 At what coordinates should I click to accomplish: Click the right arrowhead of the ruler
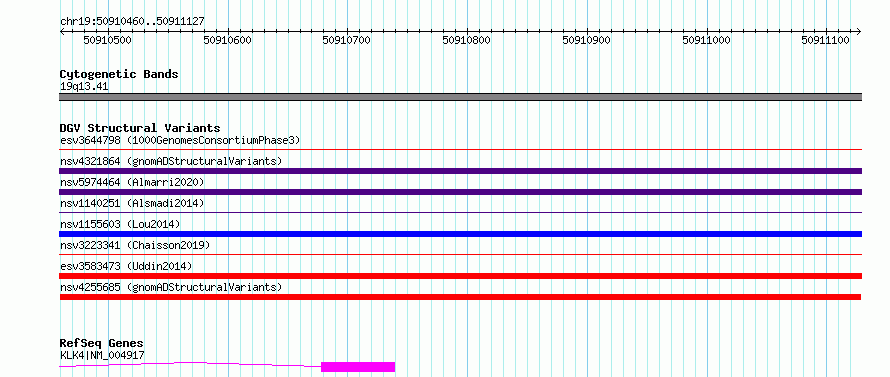point(859,31)
